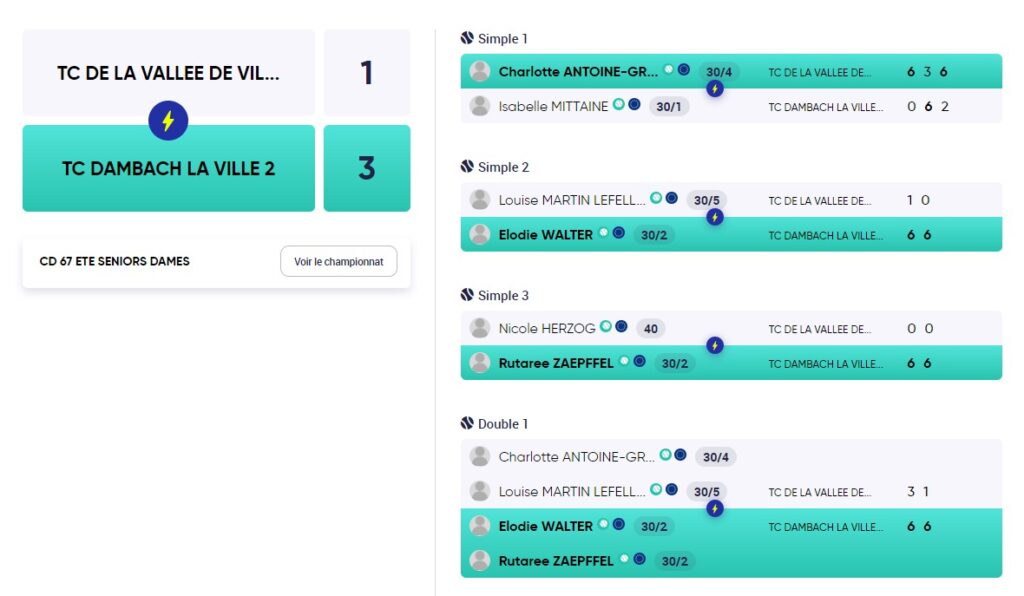Click Nicole HERZOG's profile avatar
Viewport: 1024px width, 596px height.
pyautogui.click(x=480, y=328)
